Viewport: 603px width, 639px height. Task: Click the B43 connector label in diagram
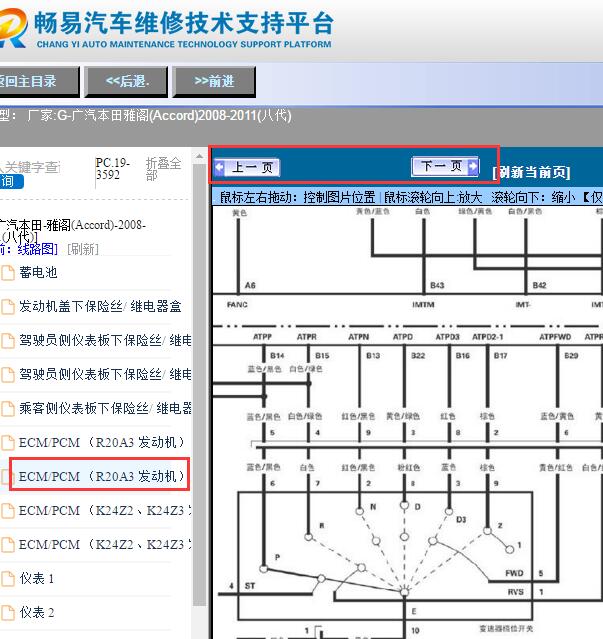[437, 285]
